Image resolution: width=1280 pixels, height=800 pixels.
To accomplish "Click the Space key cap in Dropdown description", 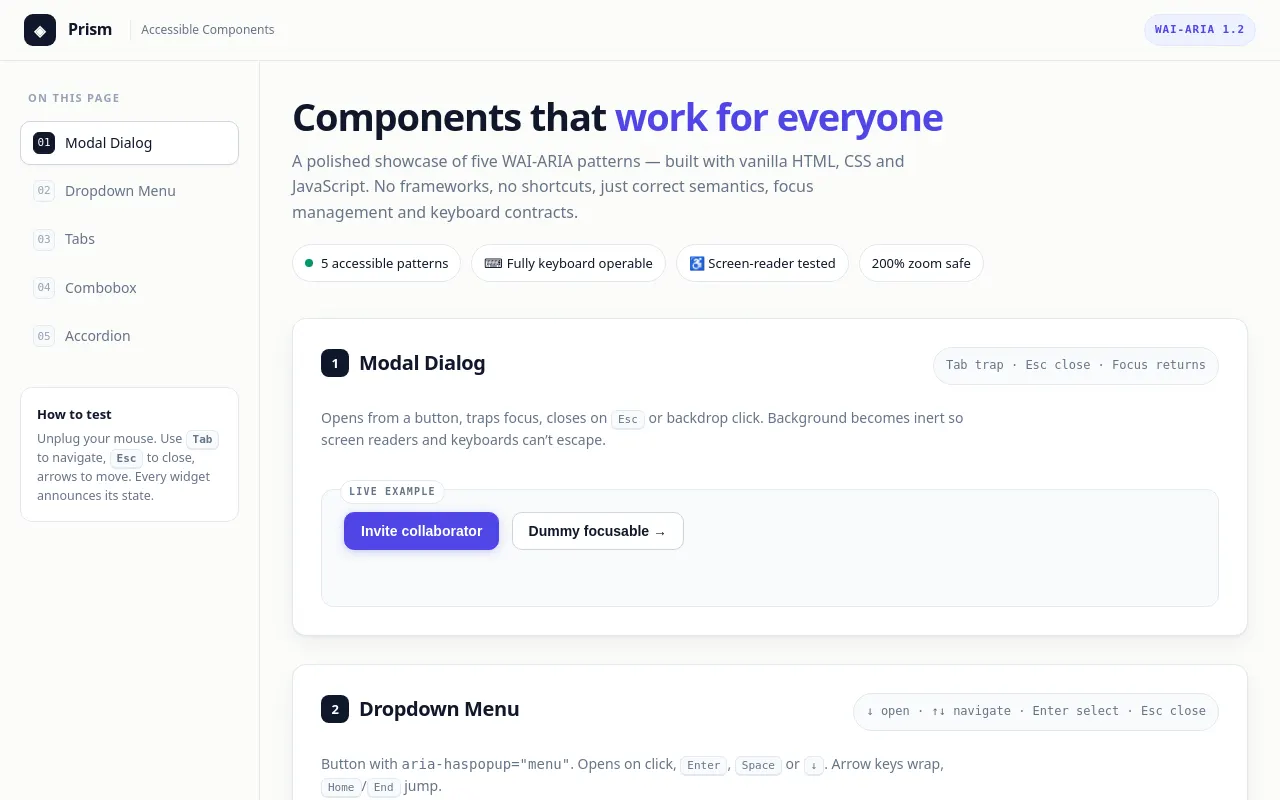I will 758,765.
